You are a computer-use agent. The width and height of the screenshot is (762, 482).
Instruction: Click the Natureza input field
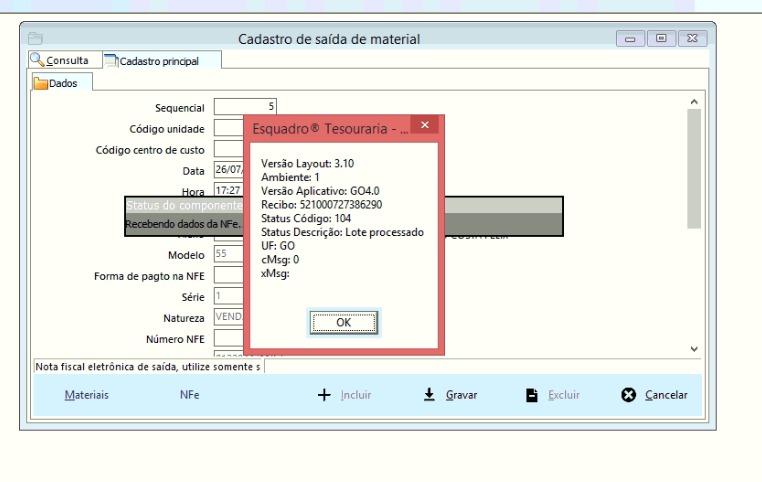tap(229, 317)
